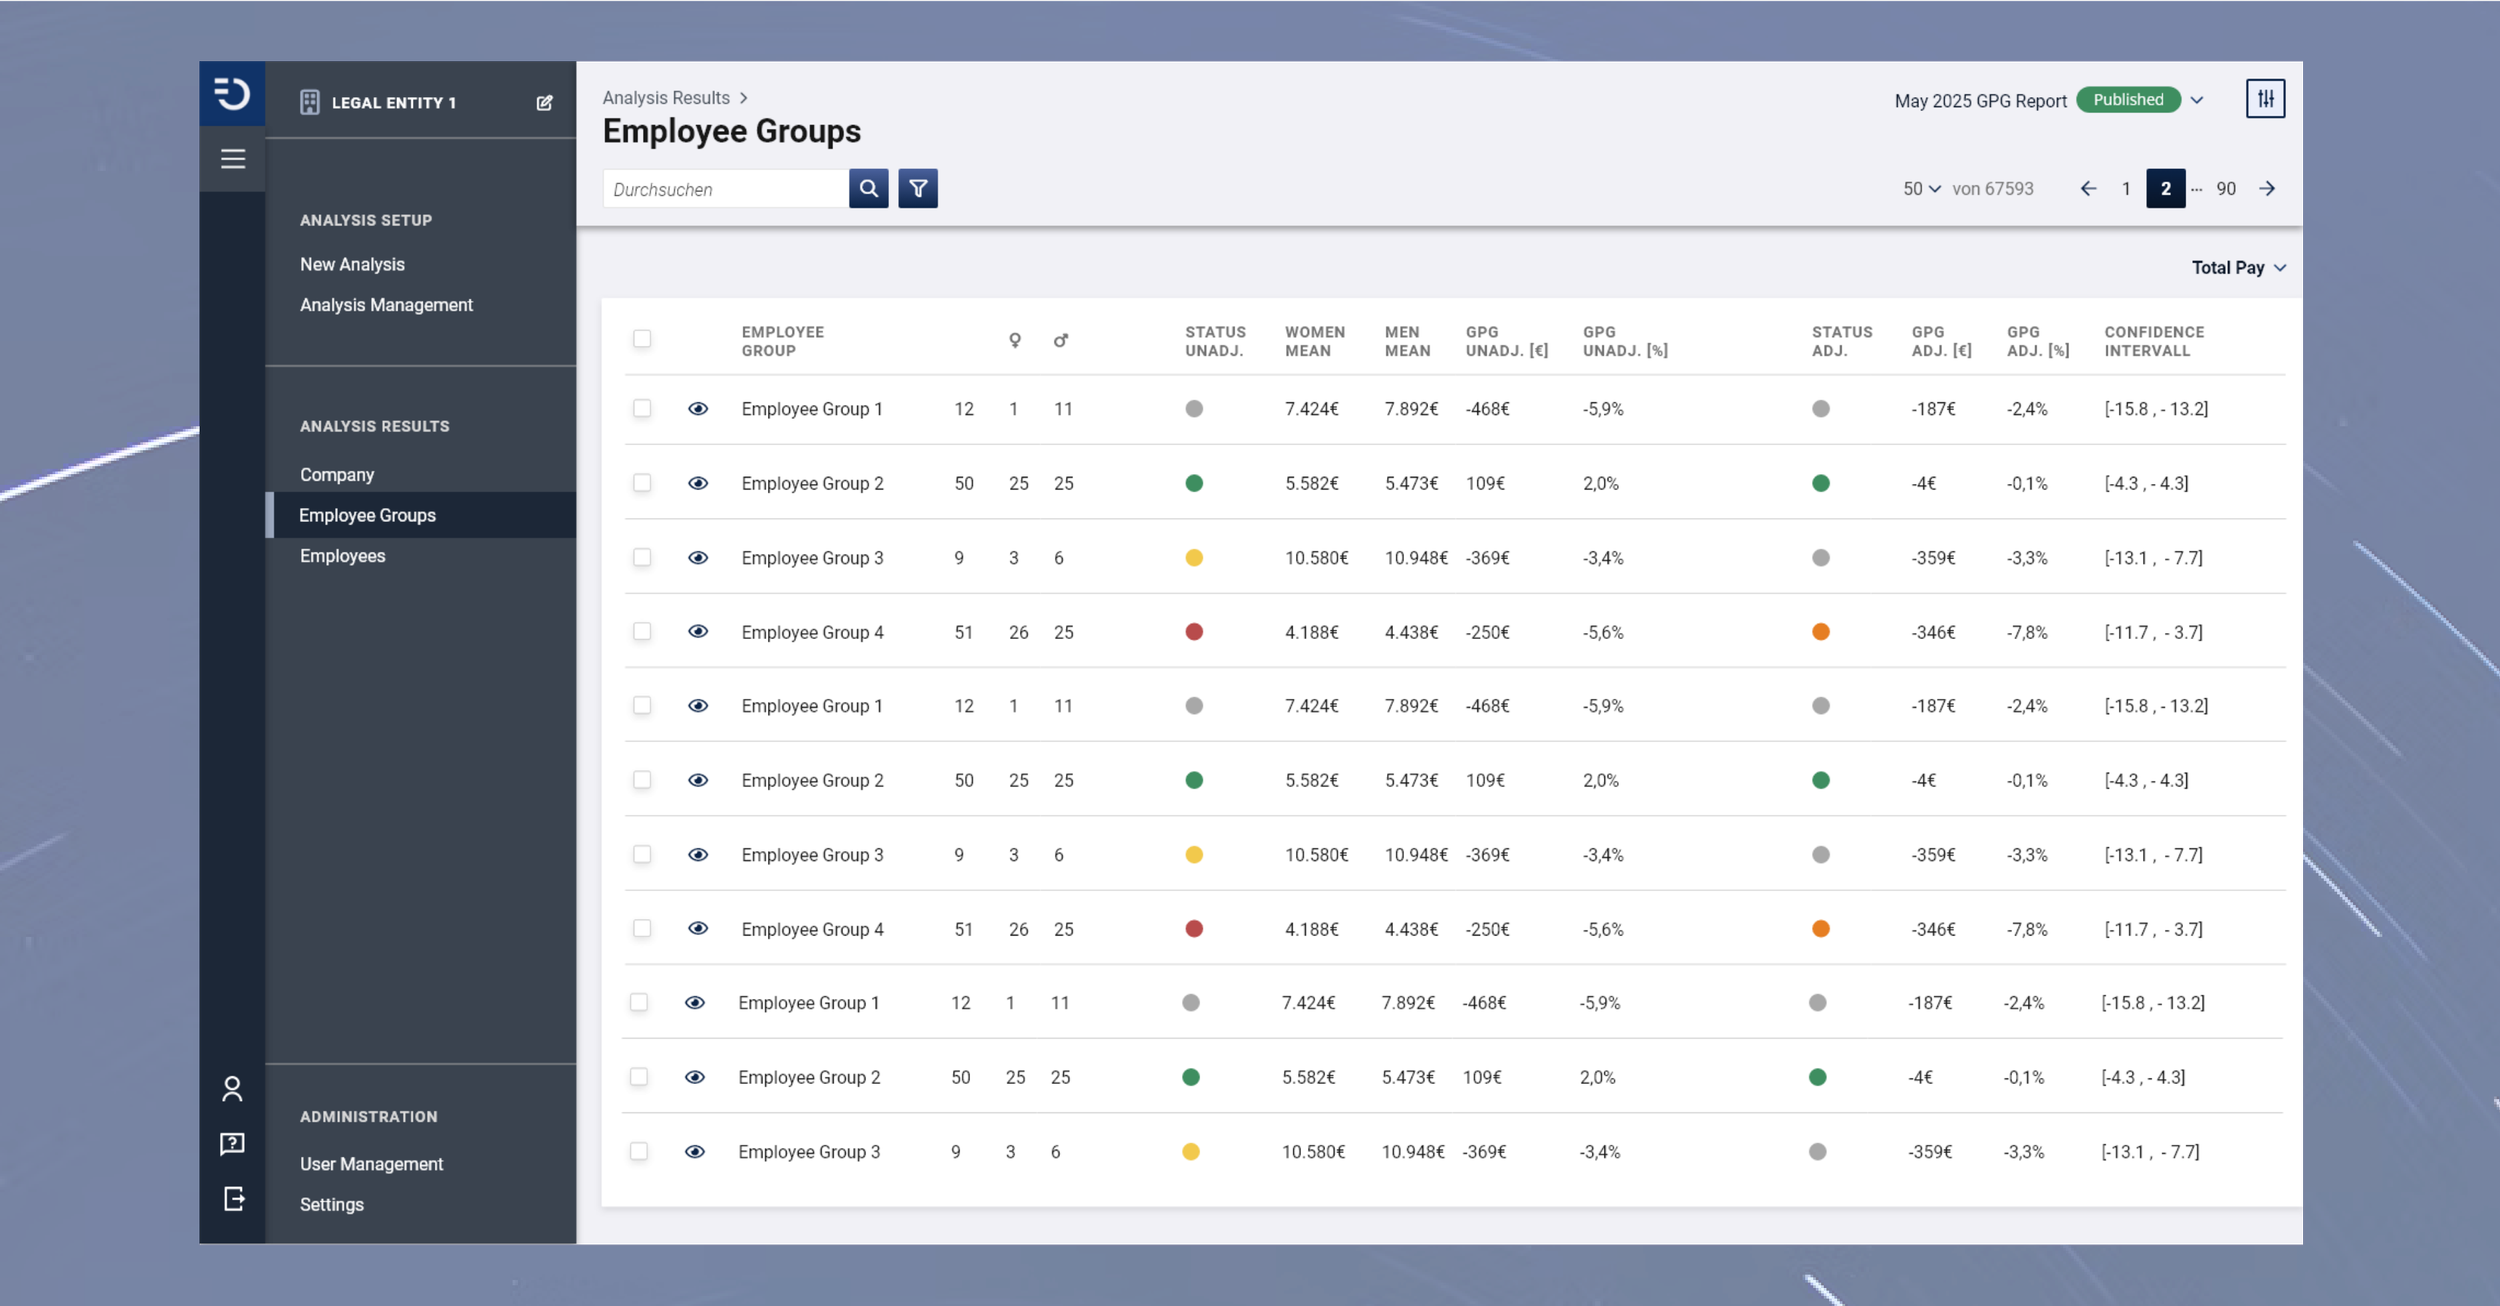Viewport: 2500px width, 1306px height.
Task: Open Employees in the sidebar
Action: tap(342, 556)
